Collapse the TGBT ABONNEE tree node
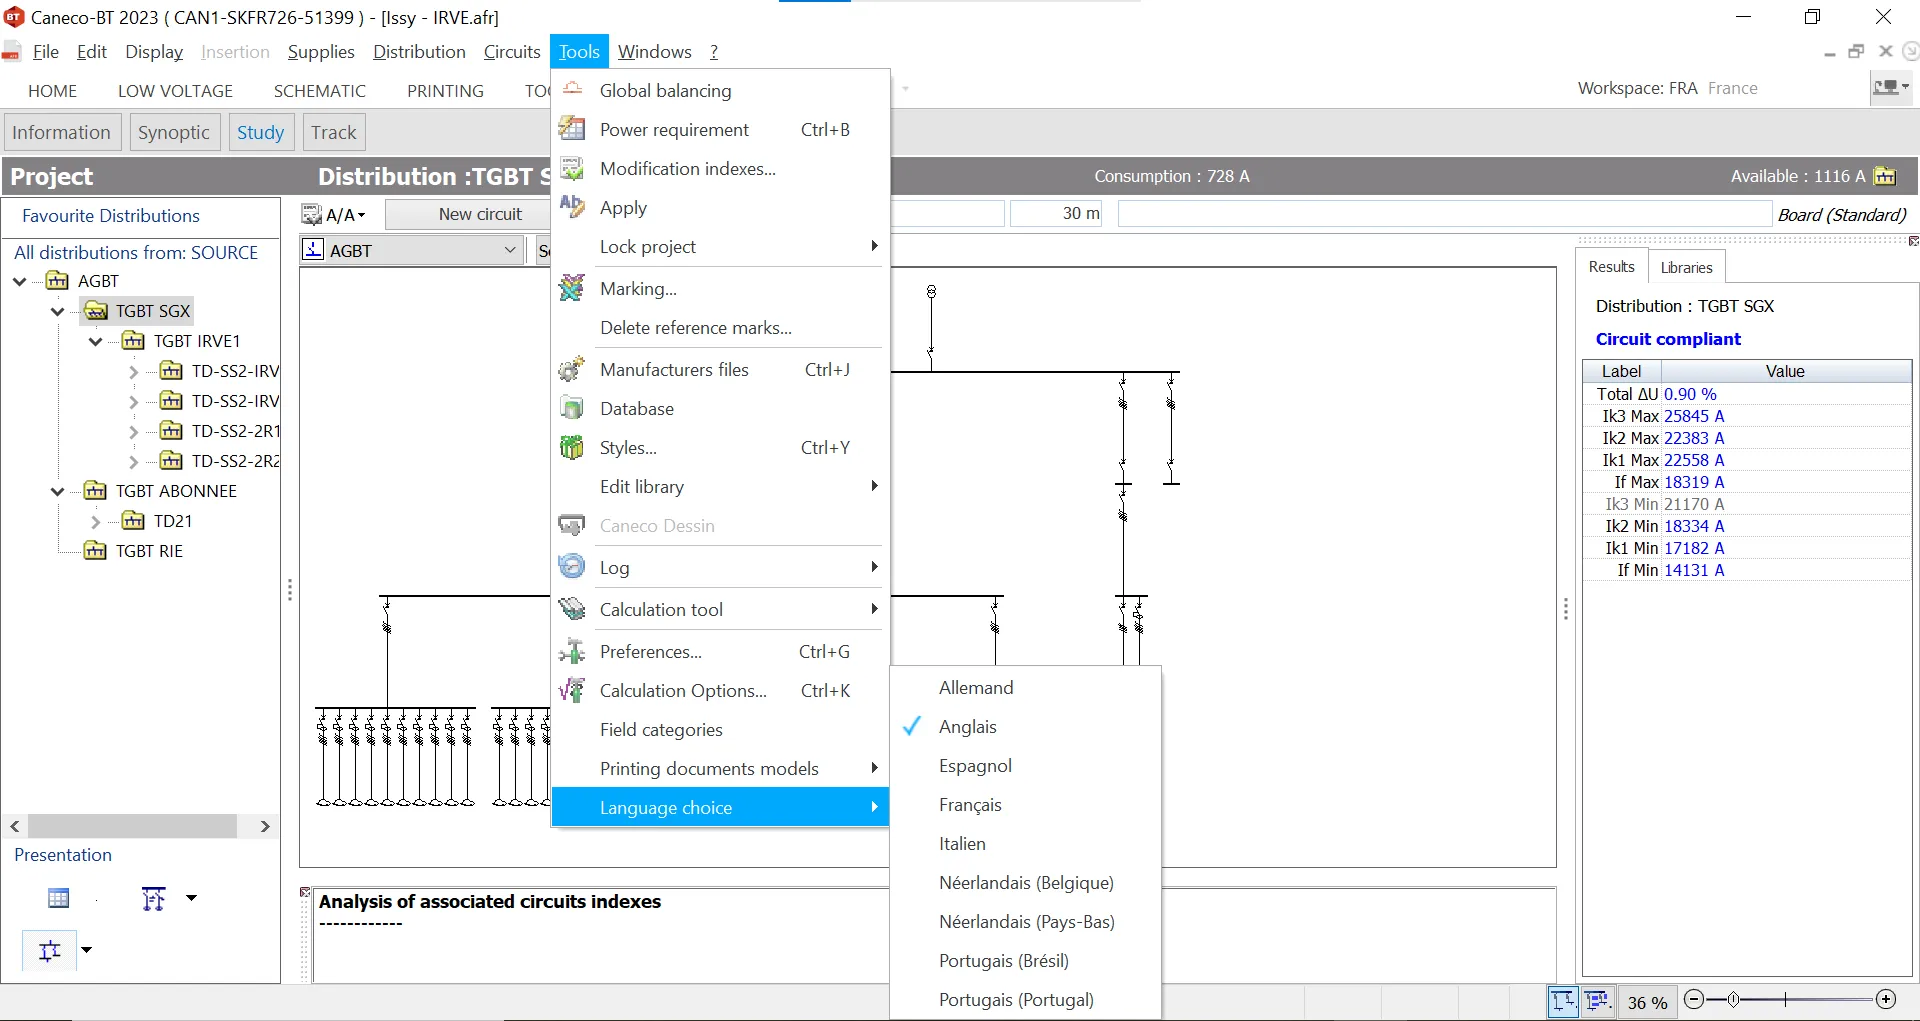The image size is (1920, 1021). click(58, 491)
